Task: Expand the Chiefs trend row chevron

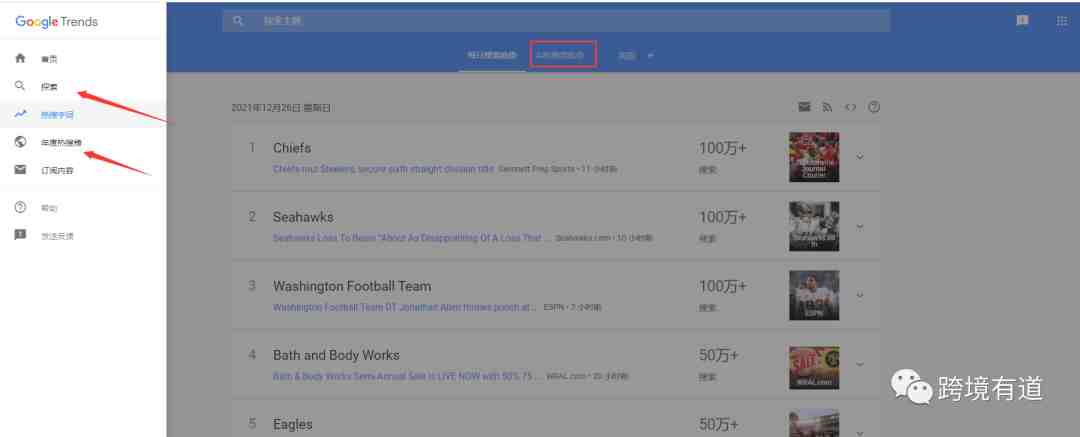Action: 860,156
